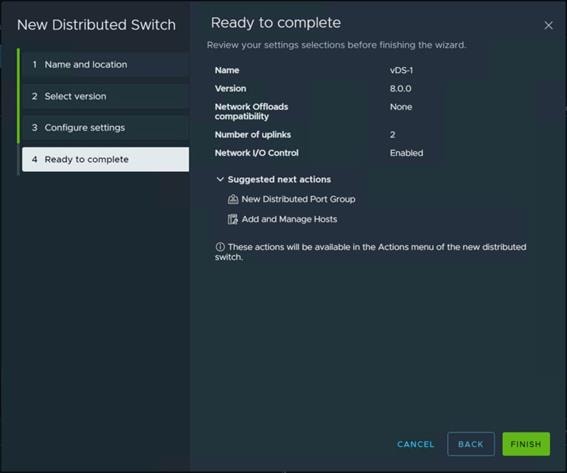Click the Ready to complete heading
The image size is (567, 473).
pos(276,23)
